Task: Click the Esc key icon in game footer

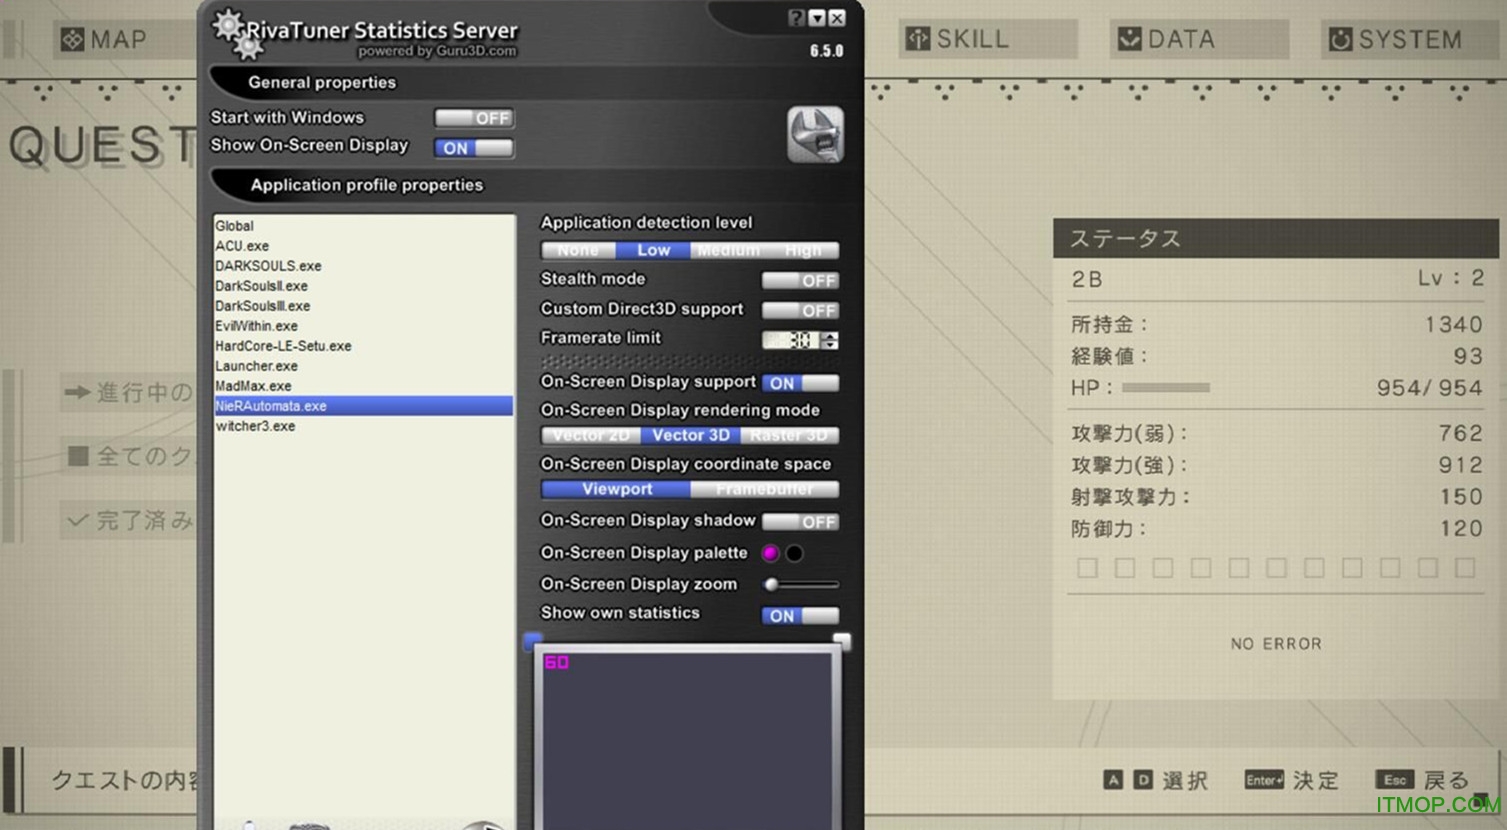Action: click(x=1394, y=780)
